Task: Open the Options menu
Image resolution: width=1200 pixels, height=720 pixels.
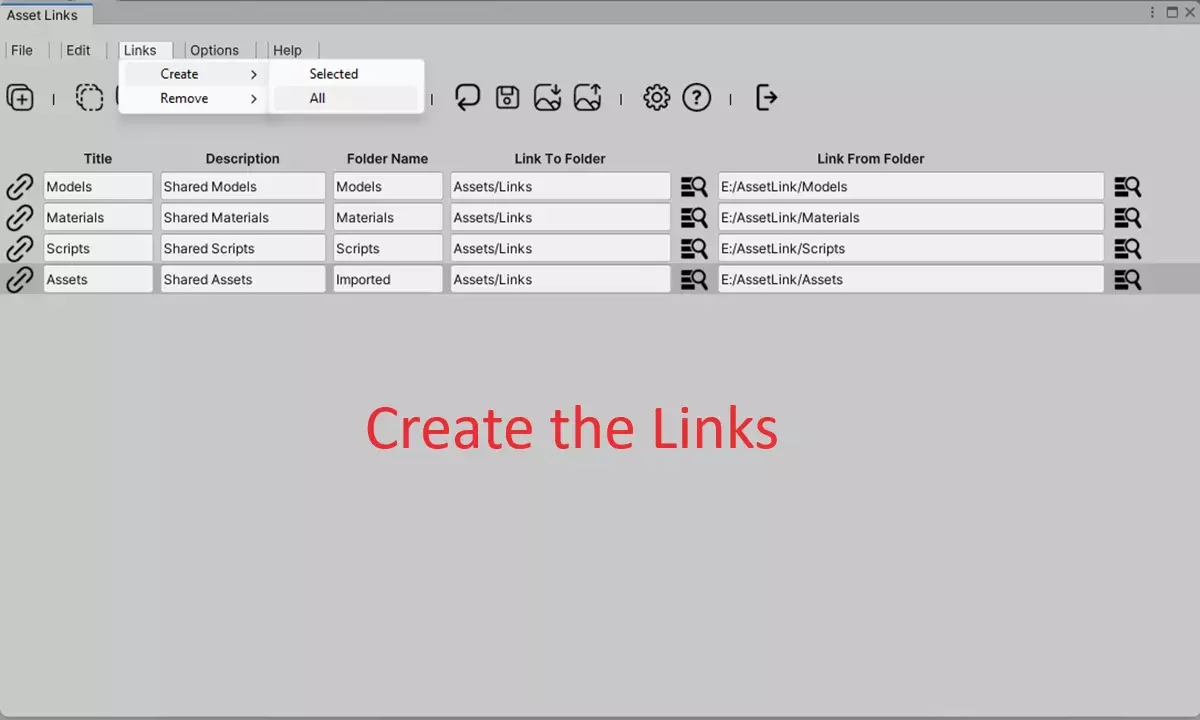Action: tap(214, 50)
